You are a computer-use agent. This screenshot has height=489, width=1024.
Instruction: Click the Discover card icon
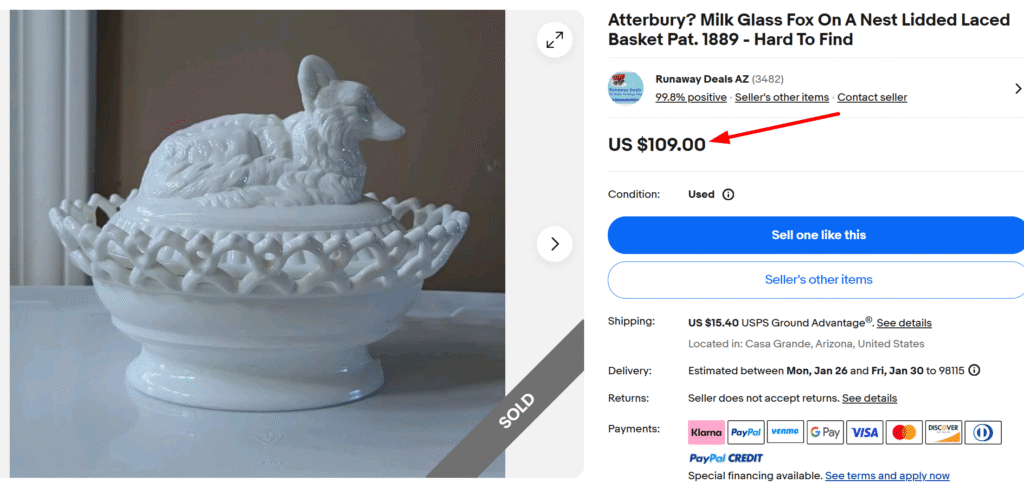(x=943, y=432)
